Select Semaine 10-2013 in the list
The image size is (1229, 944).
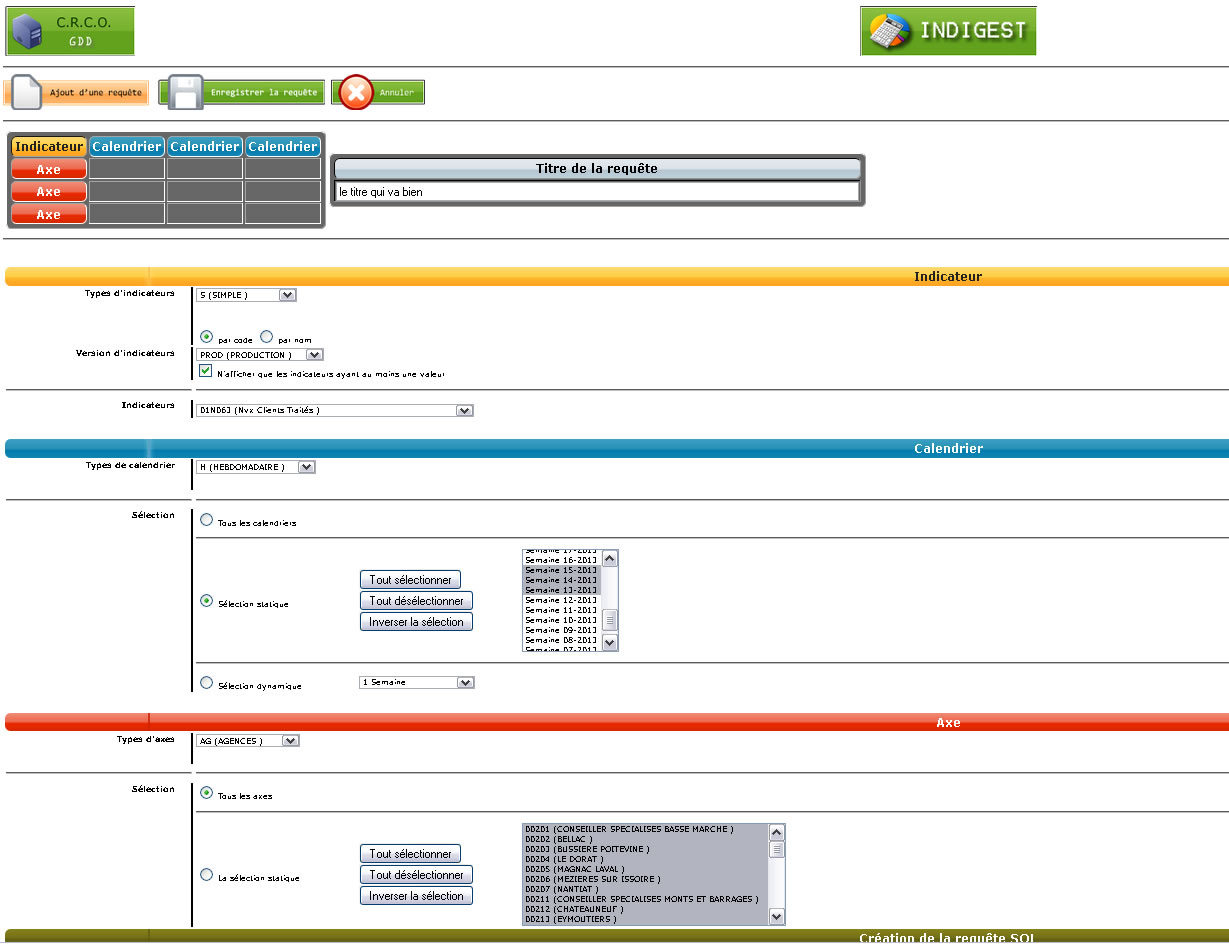coord(561,620)
